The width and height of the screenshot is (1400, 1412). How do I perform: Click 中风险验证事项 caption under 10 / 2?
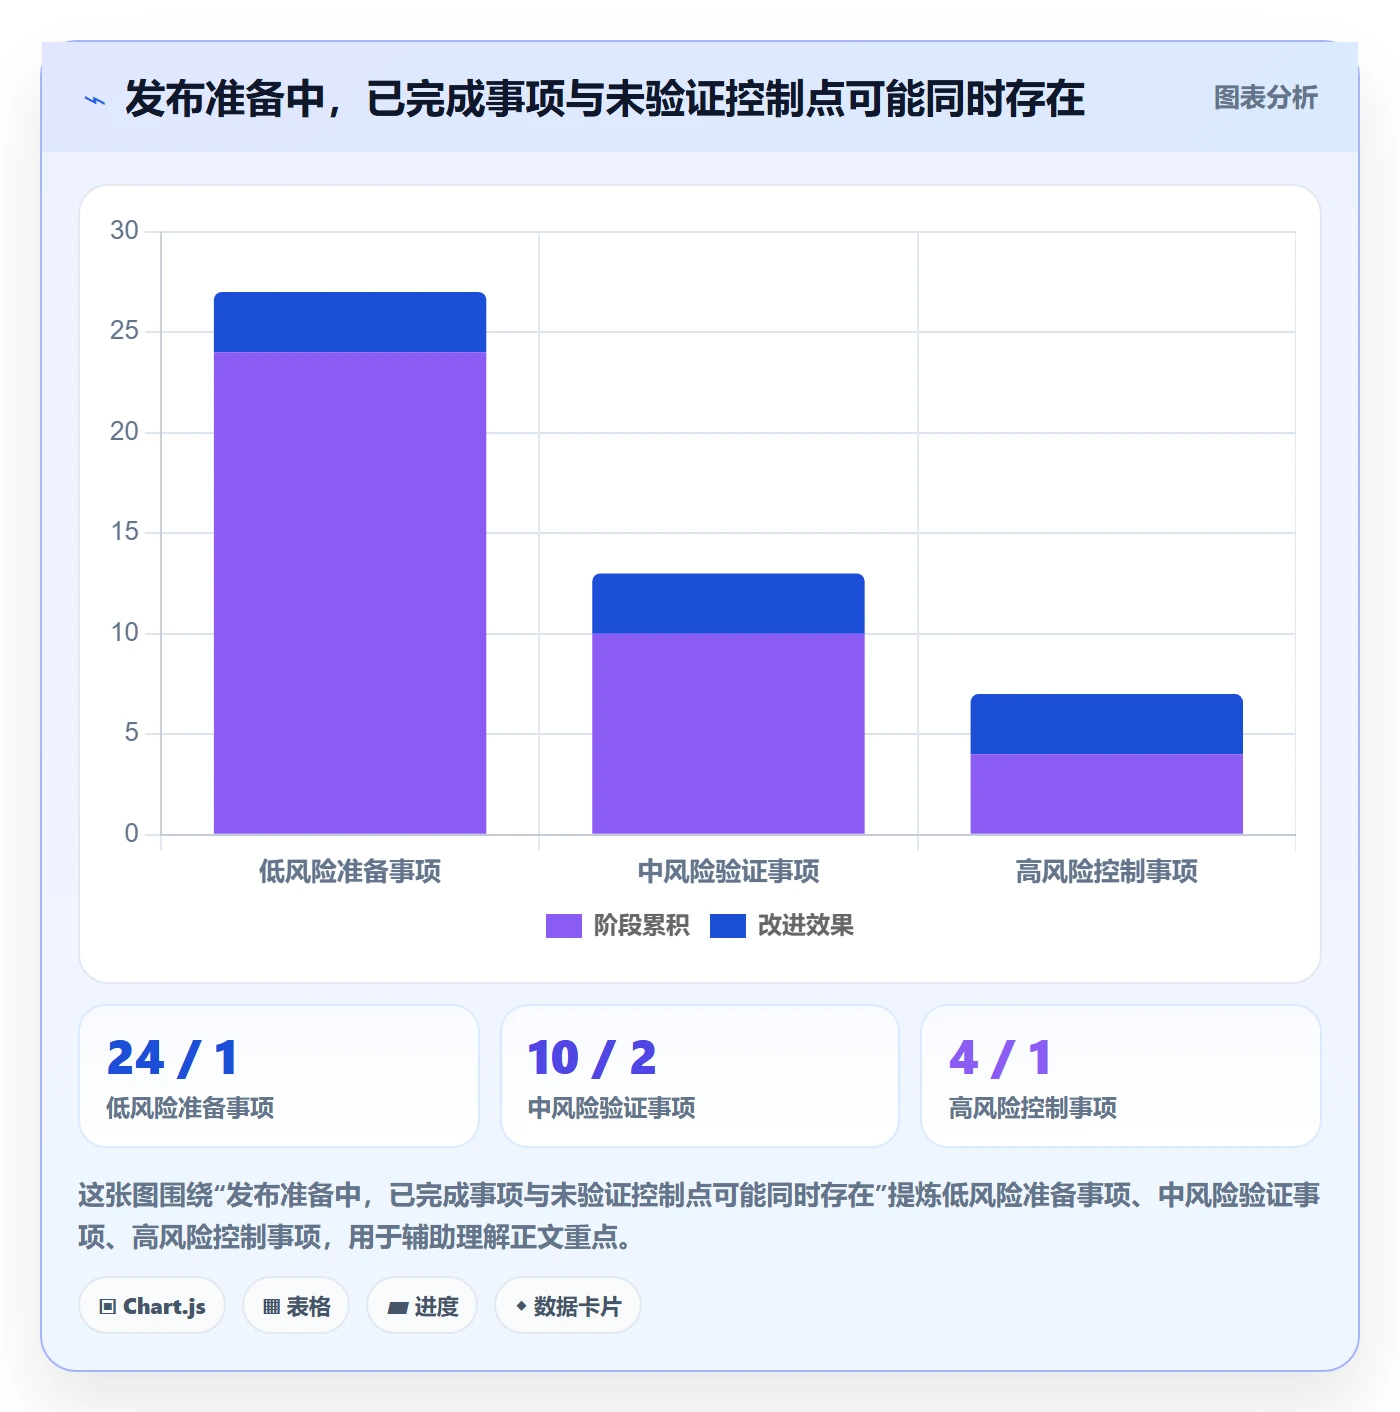click(611, 1108)
